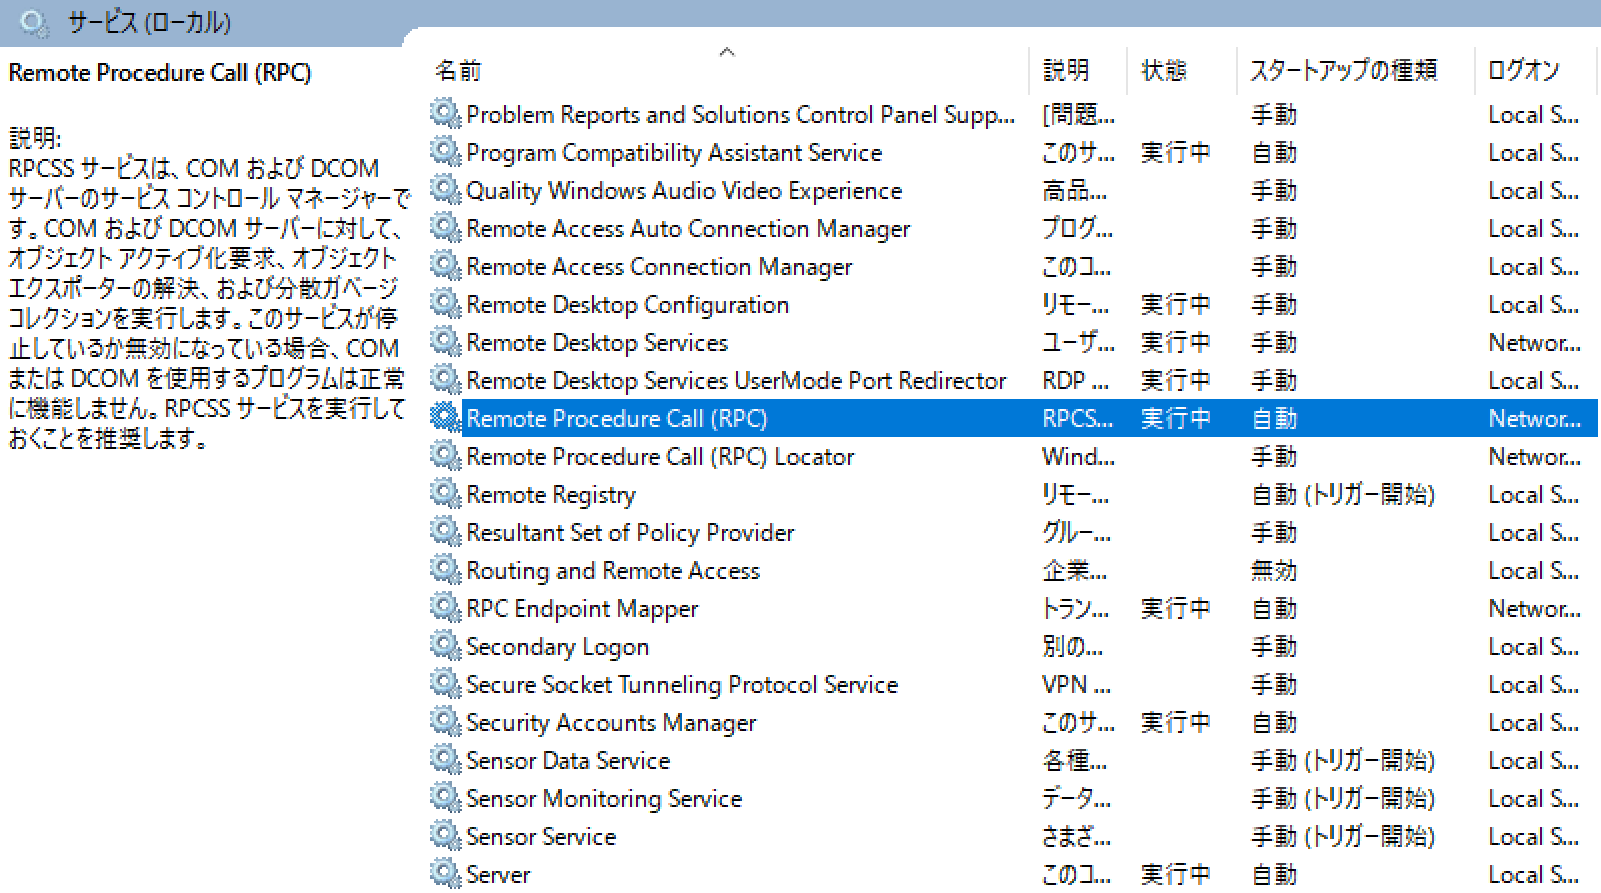Select the Remote Desktop Configuration service icon
Viewport: 1601px width, 893px height.
coord(445,304)
